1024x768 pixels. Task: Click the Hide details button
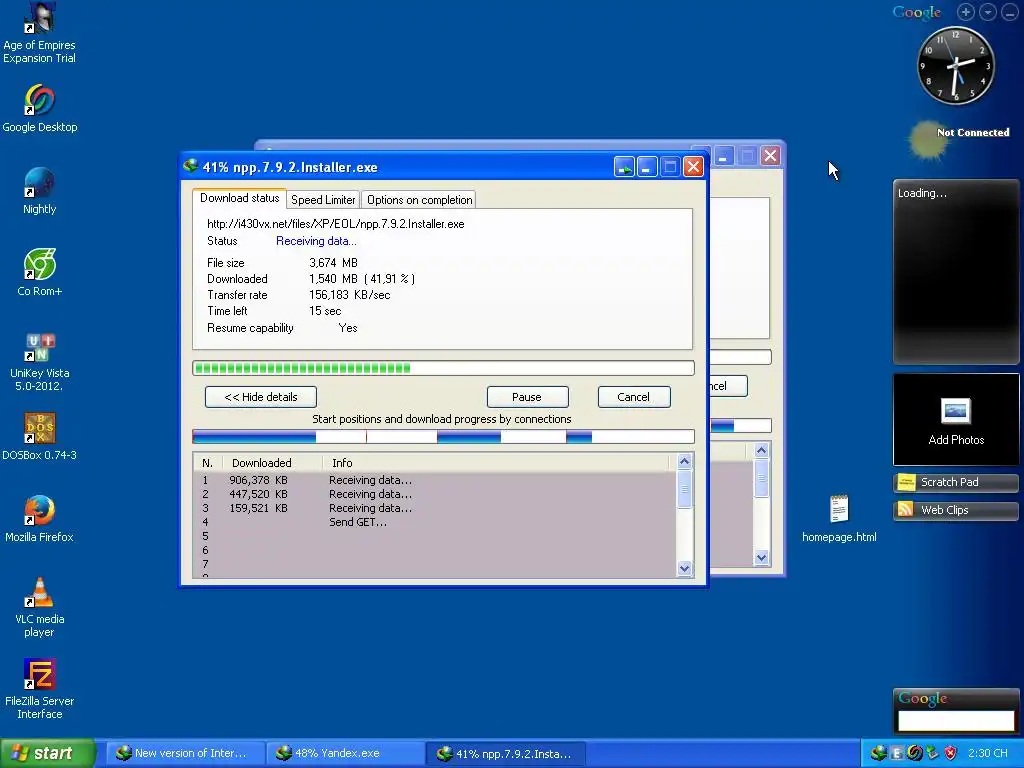261,397
